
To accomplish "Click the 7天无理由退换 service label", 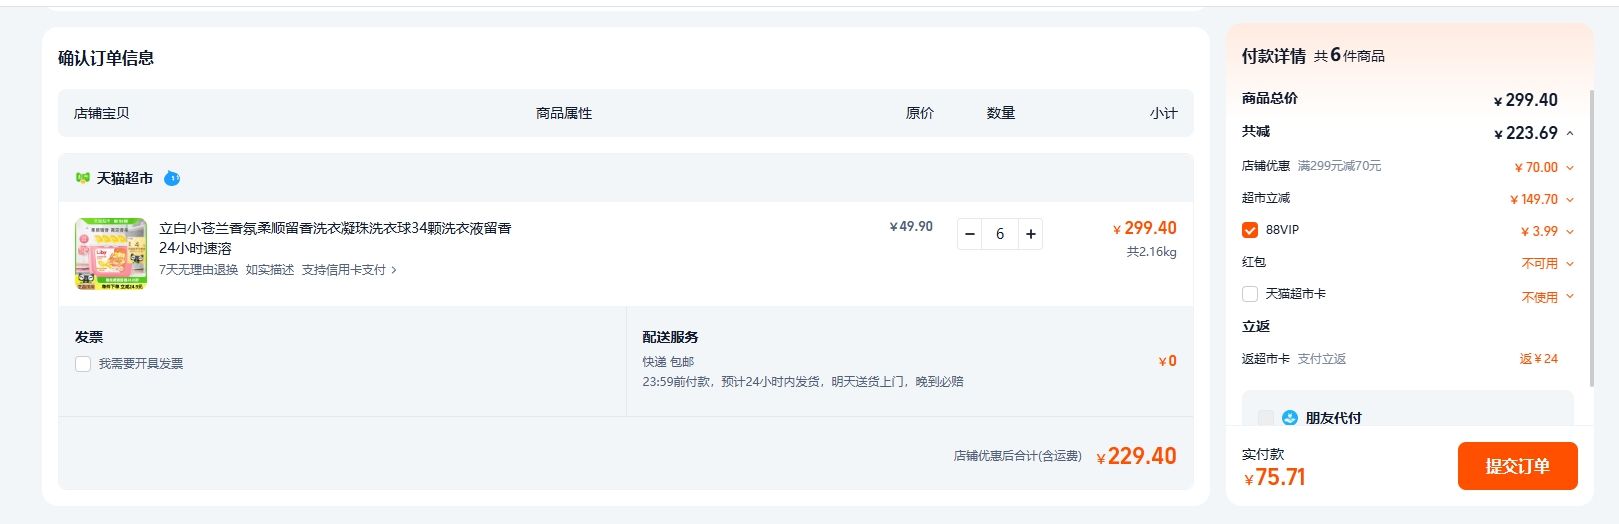I will pyautogui.click(x=198, y=270).
